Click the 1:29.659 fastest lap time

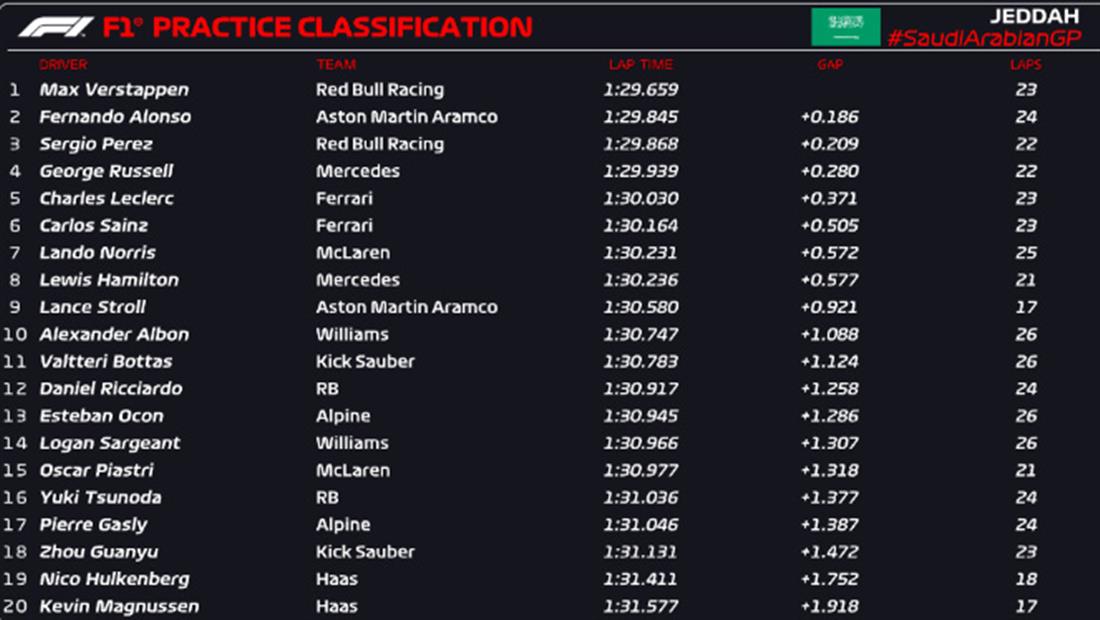[640, 90]
